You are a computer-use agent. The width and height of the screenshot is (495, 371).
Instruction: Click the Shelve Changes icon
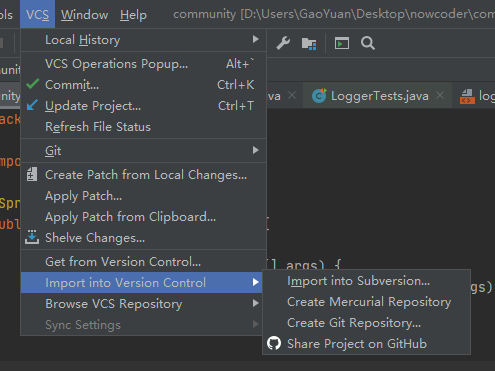tap(32, 237)
